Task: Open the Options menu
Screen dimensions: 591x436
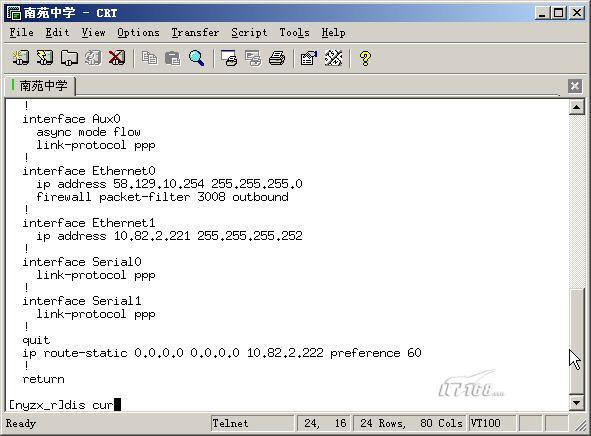Action: [138, 33]
